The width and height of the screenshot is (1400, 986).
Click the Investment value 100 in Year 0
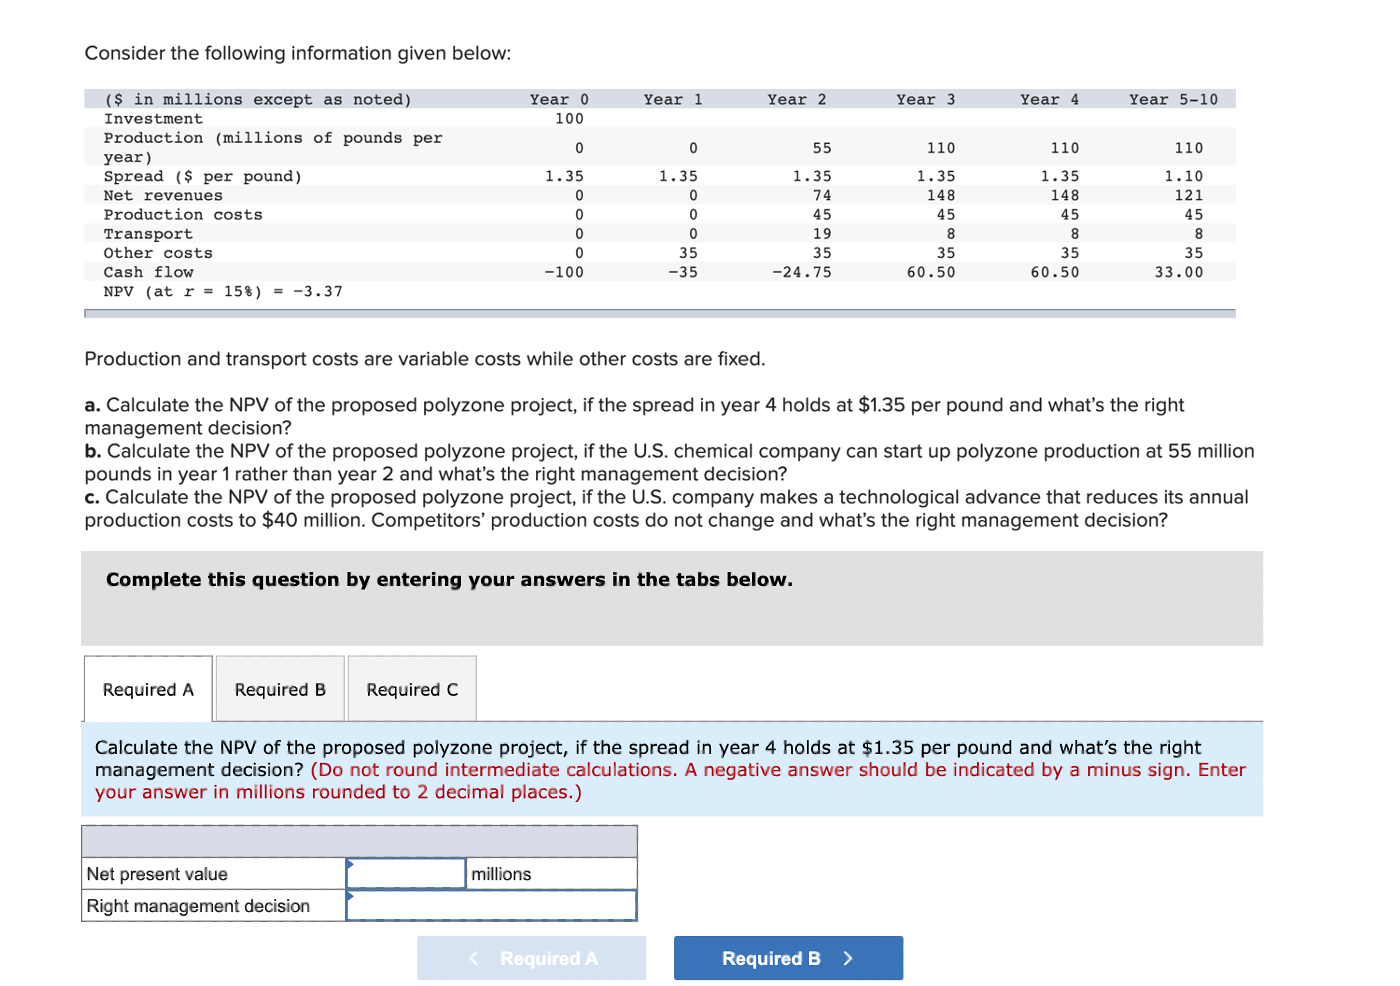[x=569, y=118]
